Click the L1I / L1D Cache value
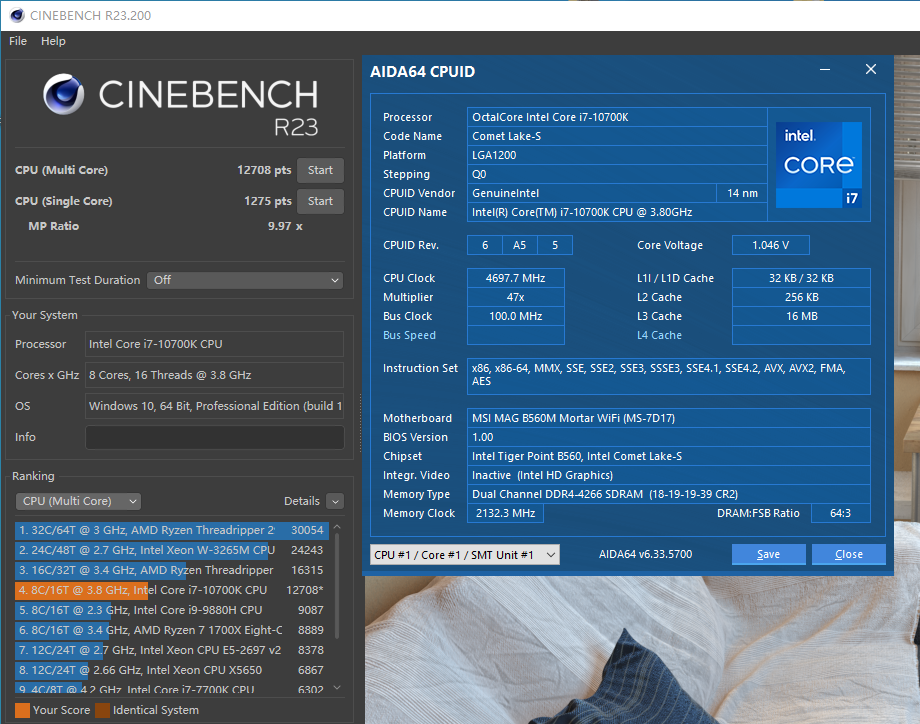920x724 pixels. (x=801, y=278)
